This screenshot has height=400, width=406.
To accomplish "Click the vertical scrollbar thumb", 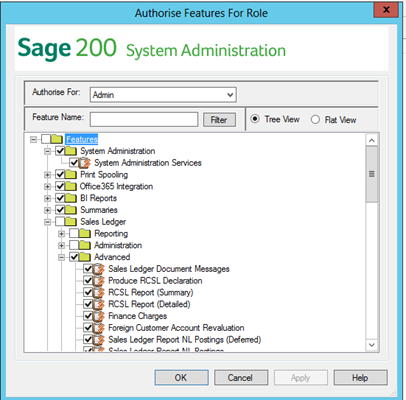I will tap(372, 174).
